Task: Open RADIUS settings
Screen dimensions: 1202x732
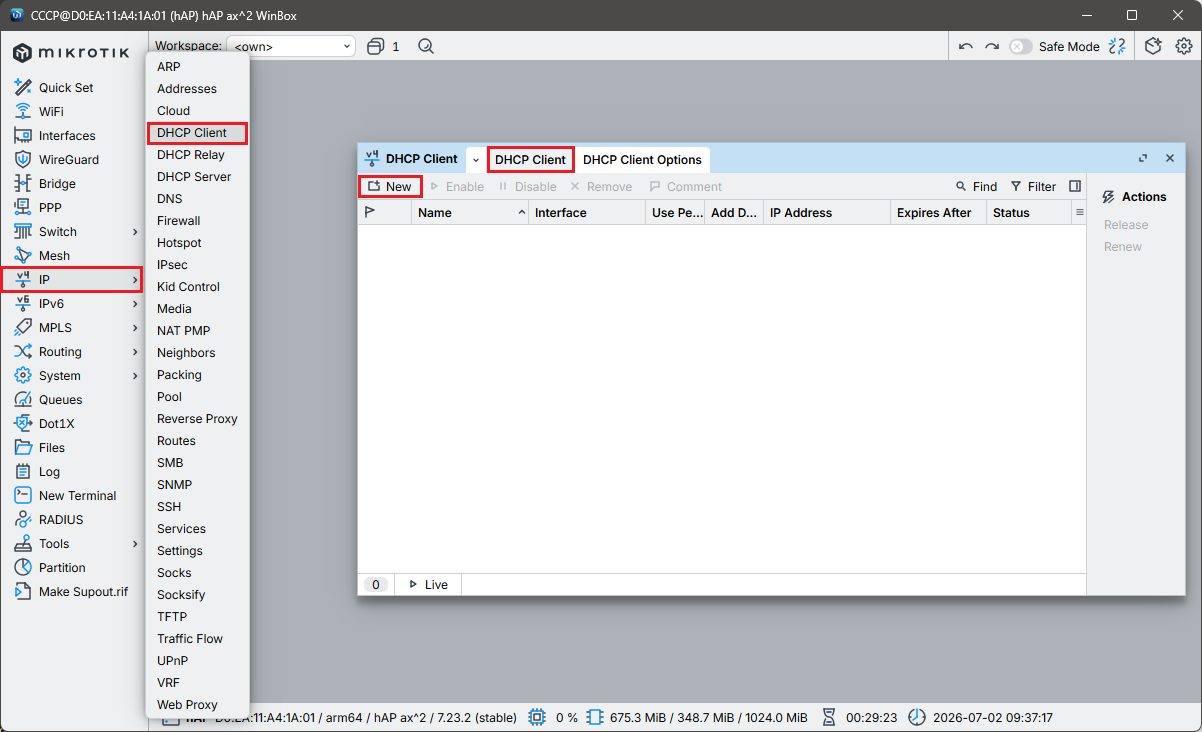Action: pos(61,520)
